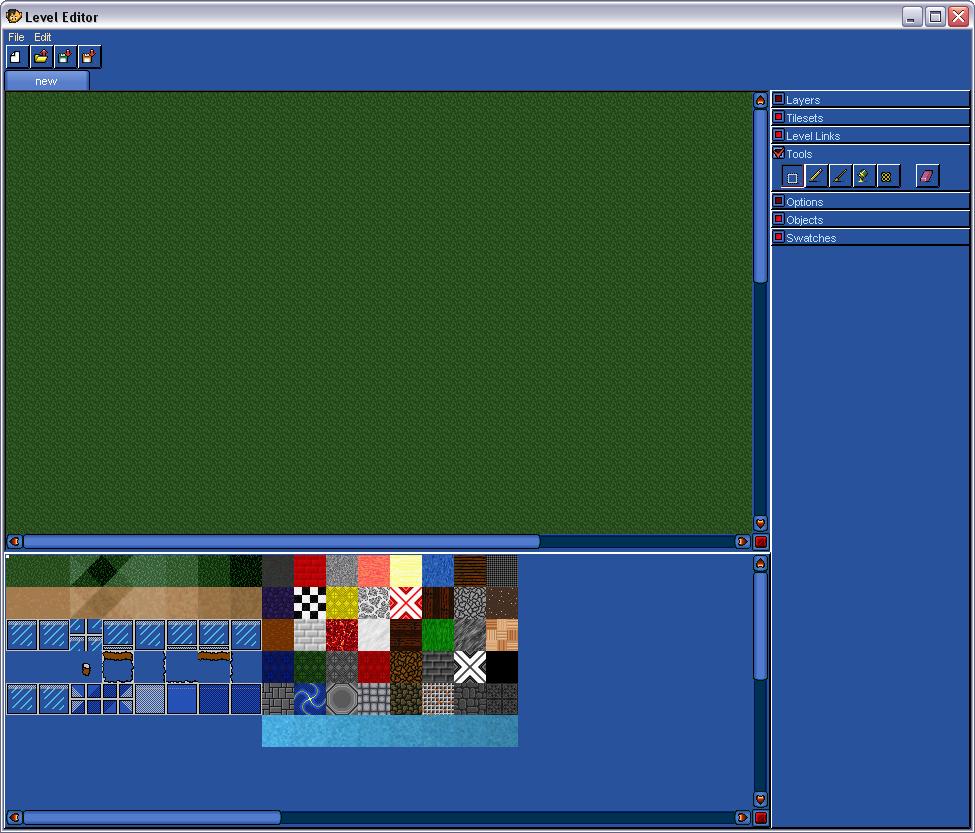Open a level with the folder icon
The image size is (975, 833).
click(41, 57)
